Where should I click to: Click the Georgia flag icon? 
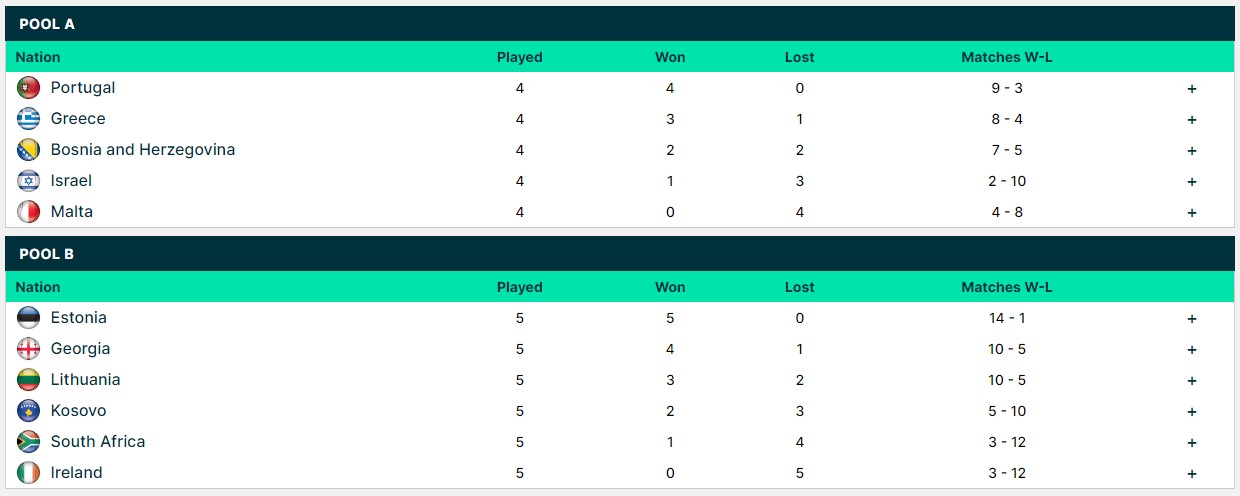(29, 349)
